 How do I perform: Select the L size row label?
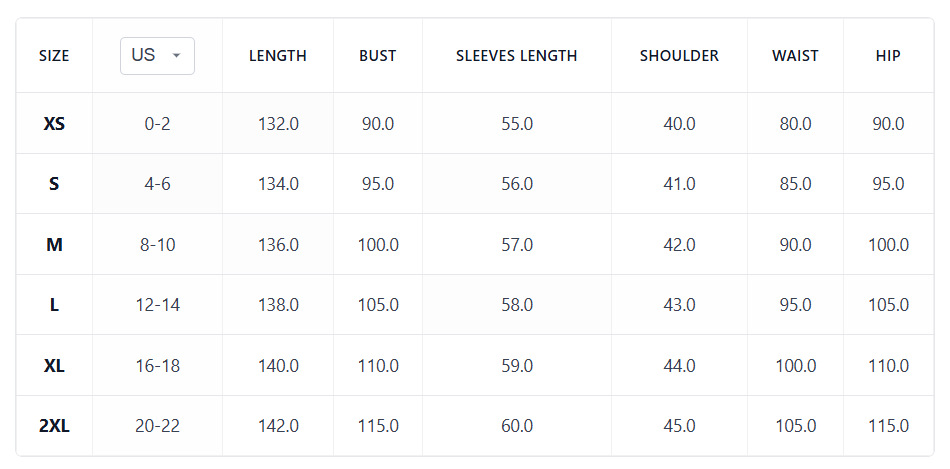pos(54,305)
